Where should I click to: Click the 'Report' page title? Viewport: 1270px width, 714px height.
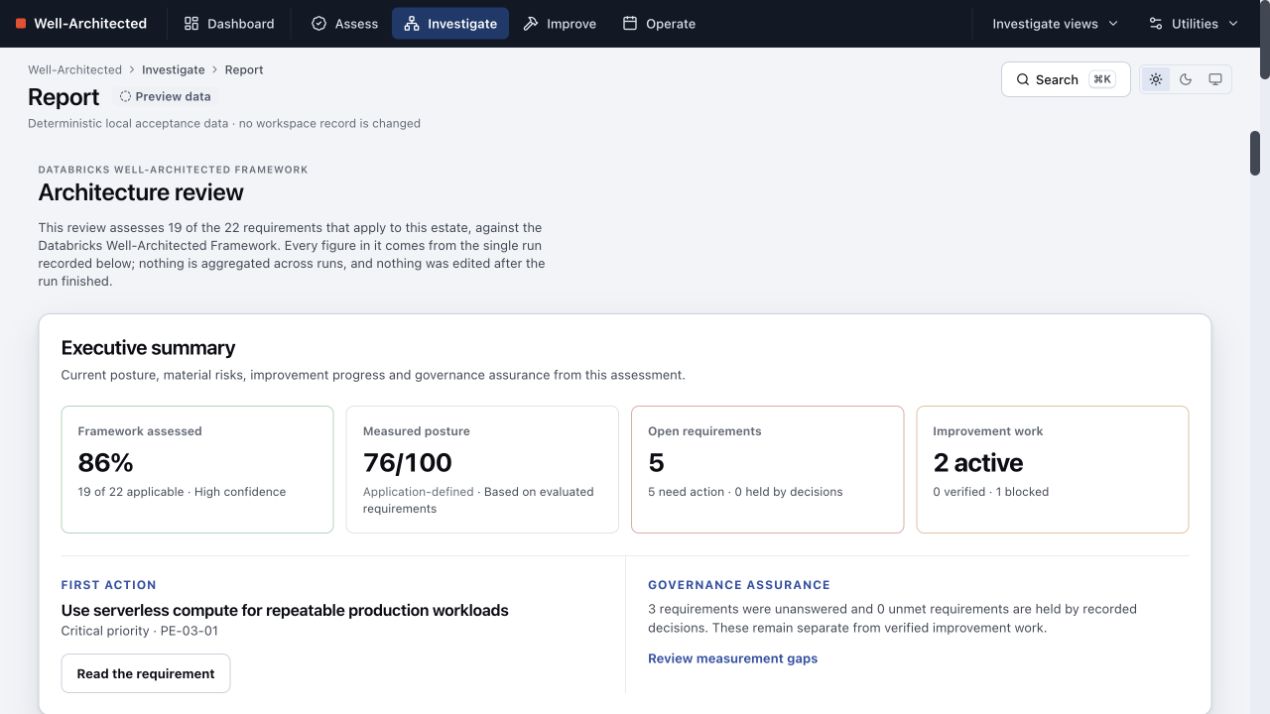[64, 97]
